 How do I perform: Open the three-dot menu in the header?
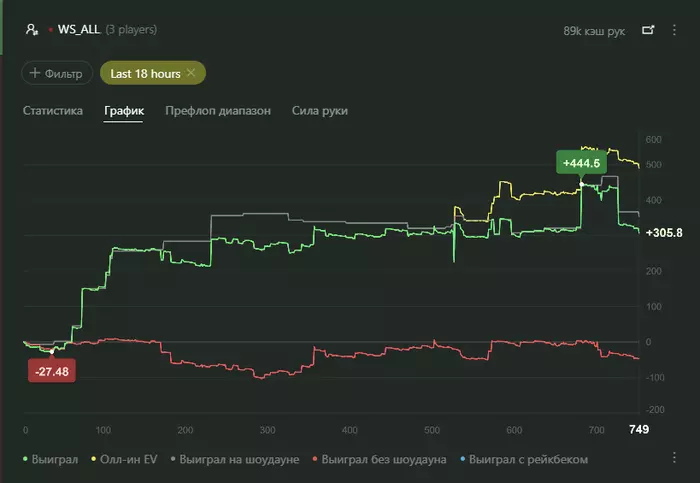(x=674, y=30)
